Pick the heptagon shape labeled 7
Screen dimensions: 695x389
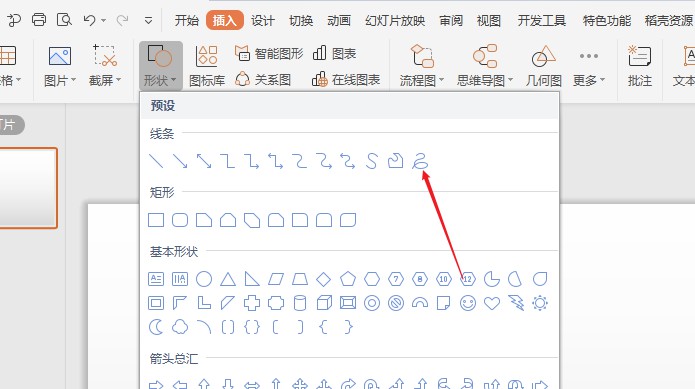click(396, 279)
